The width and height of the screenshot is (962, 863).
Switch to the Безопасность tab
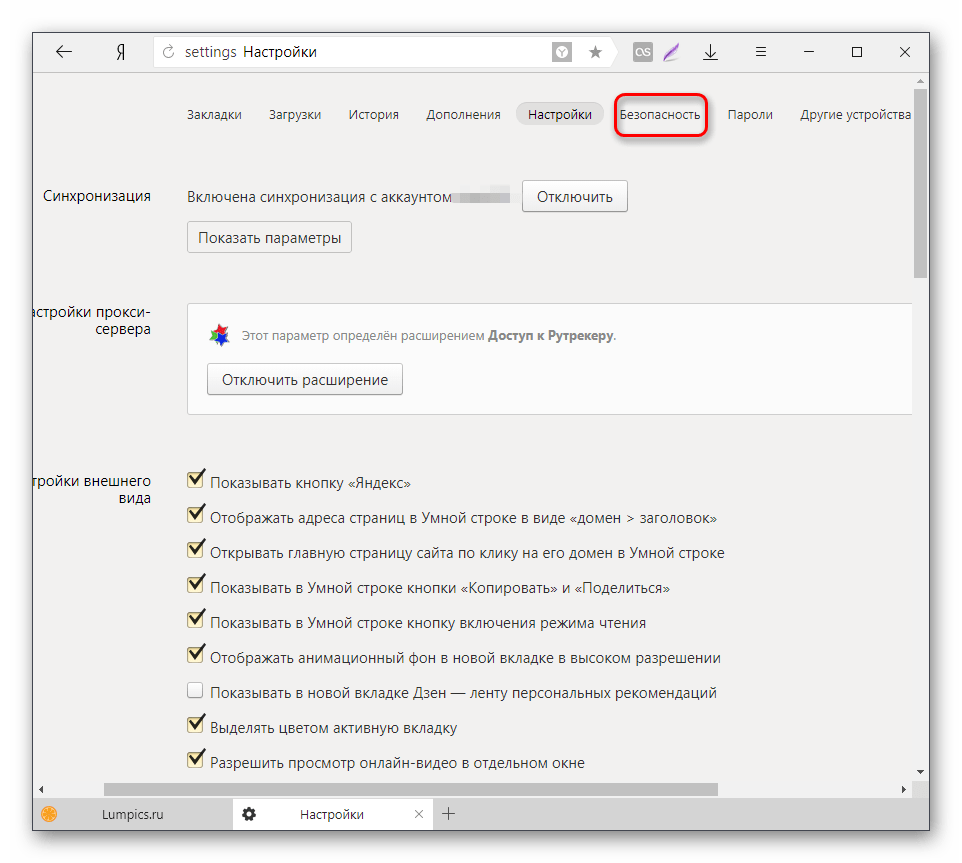[x=660, y=115]
